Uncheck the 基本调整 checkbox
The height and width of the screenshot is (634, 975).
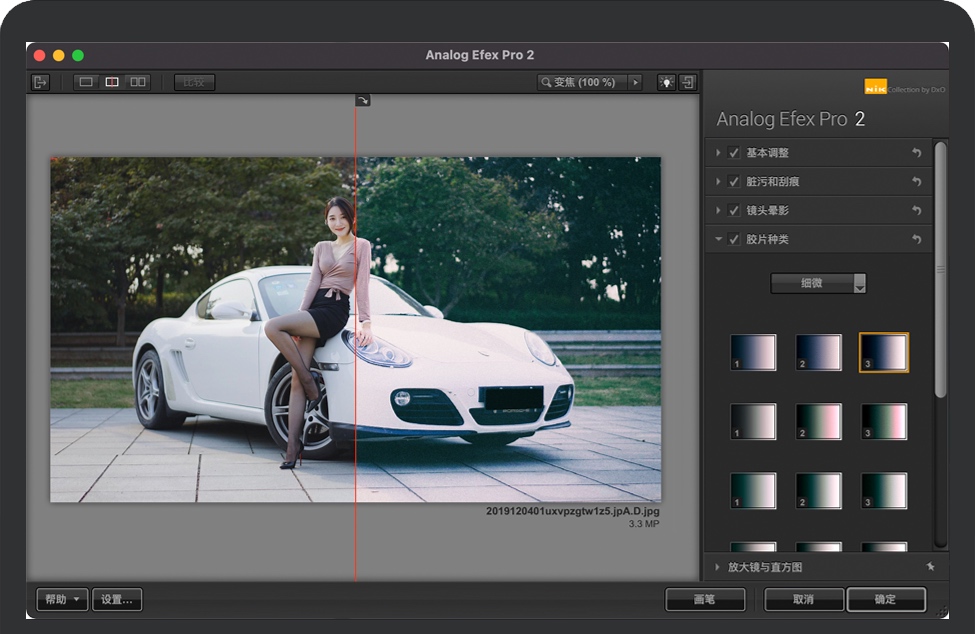[x=734, y=153]
